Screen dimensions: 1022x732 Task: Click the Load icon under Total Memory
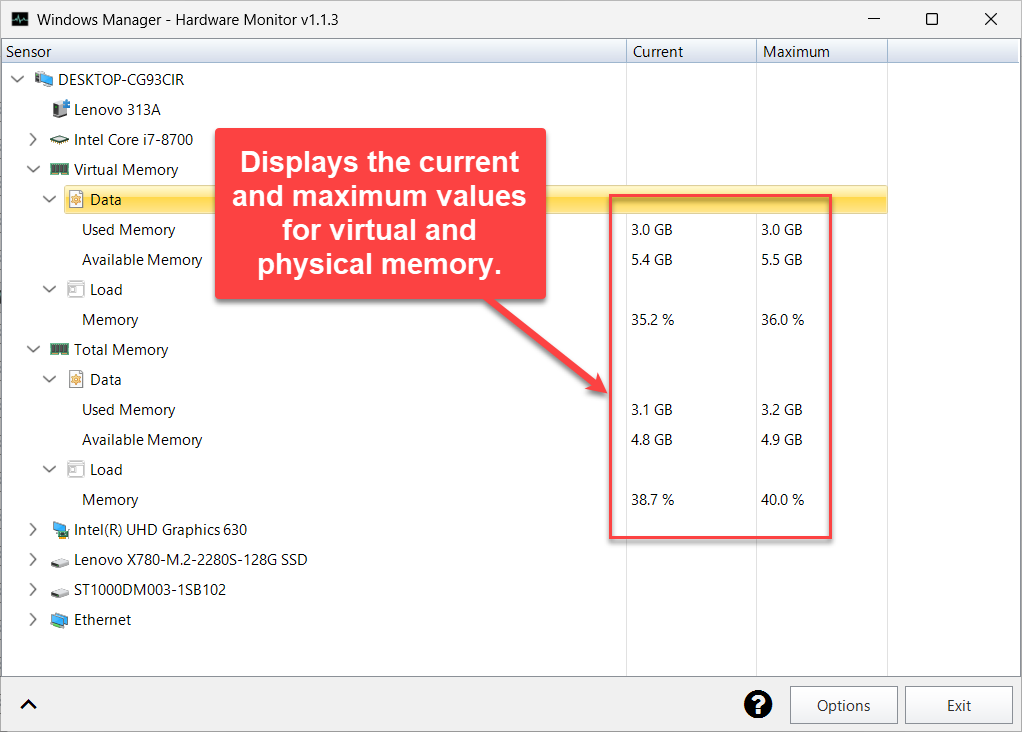(76, 469)
